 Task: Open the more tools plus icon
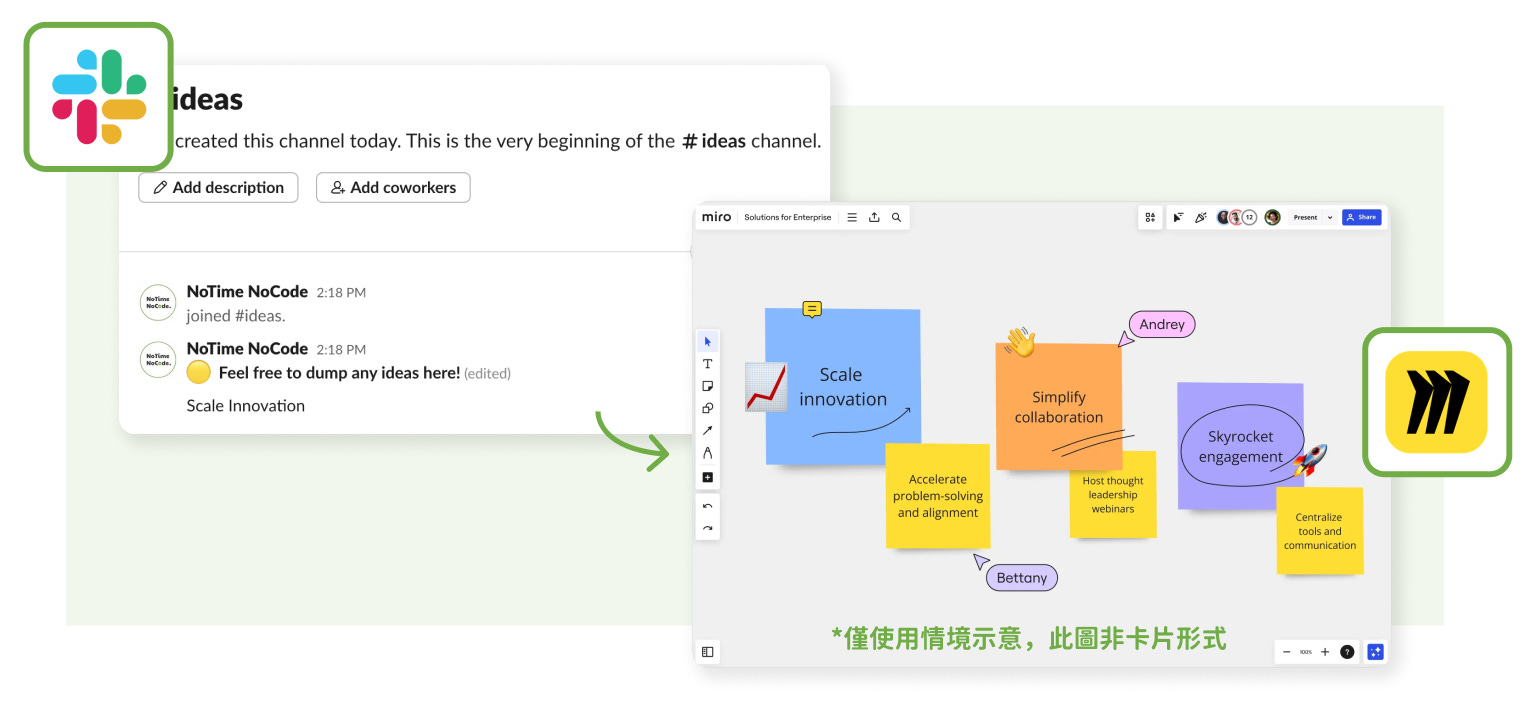point(707,477)
